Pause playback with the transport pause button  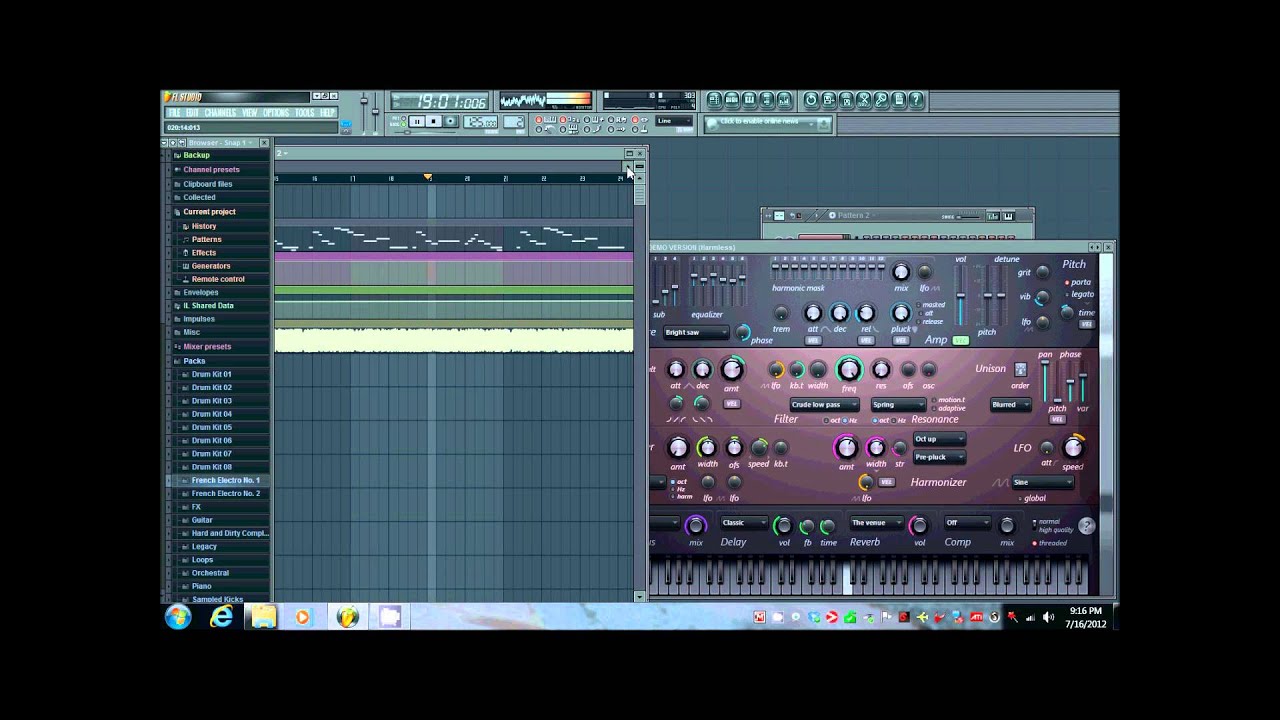pos(417,121)
